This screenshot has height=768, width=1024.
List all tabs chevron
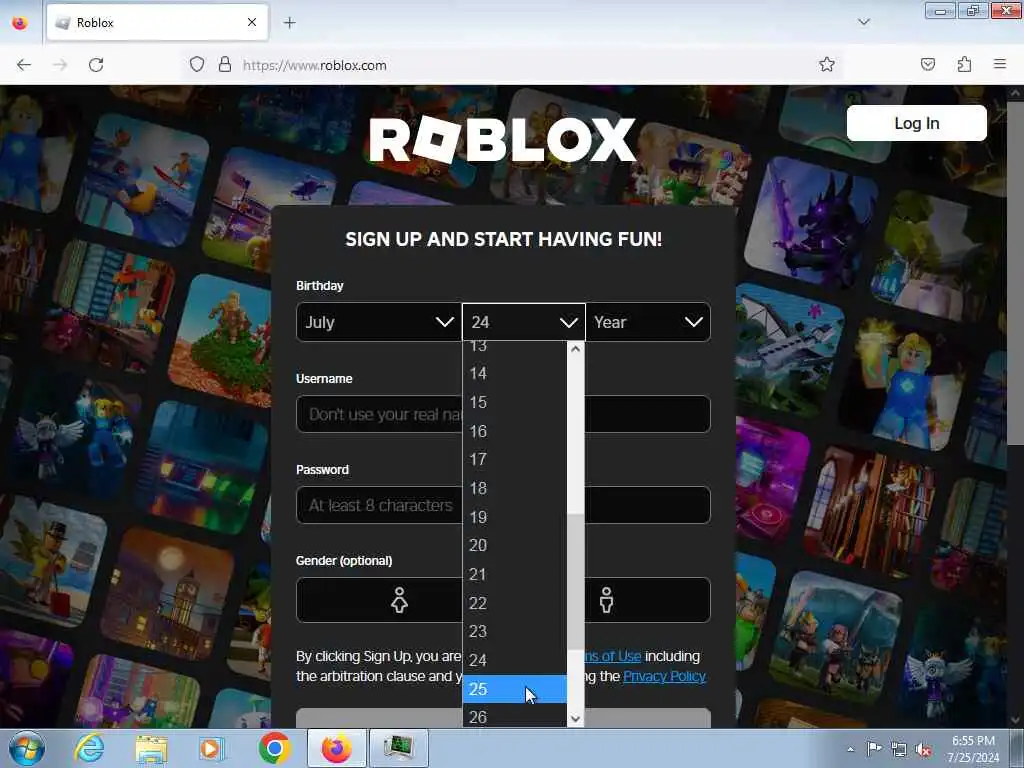(864, 22)
